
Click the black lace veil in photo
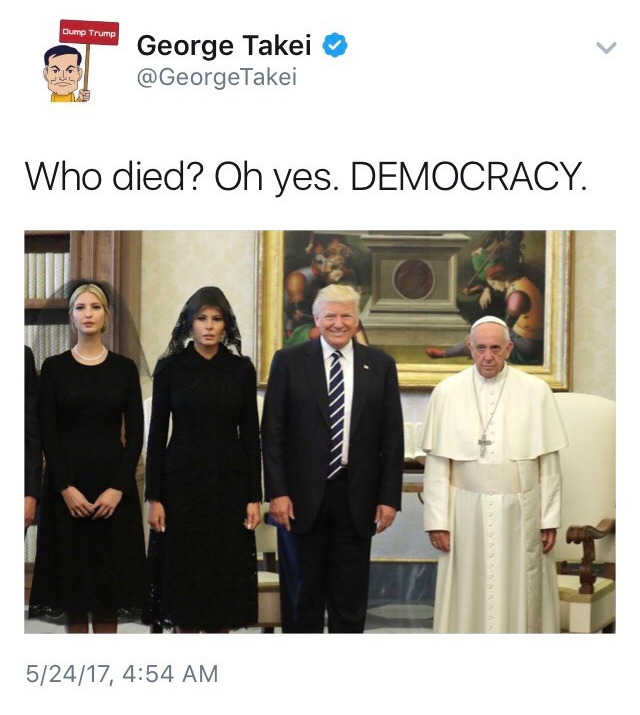point(203,321)
